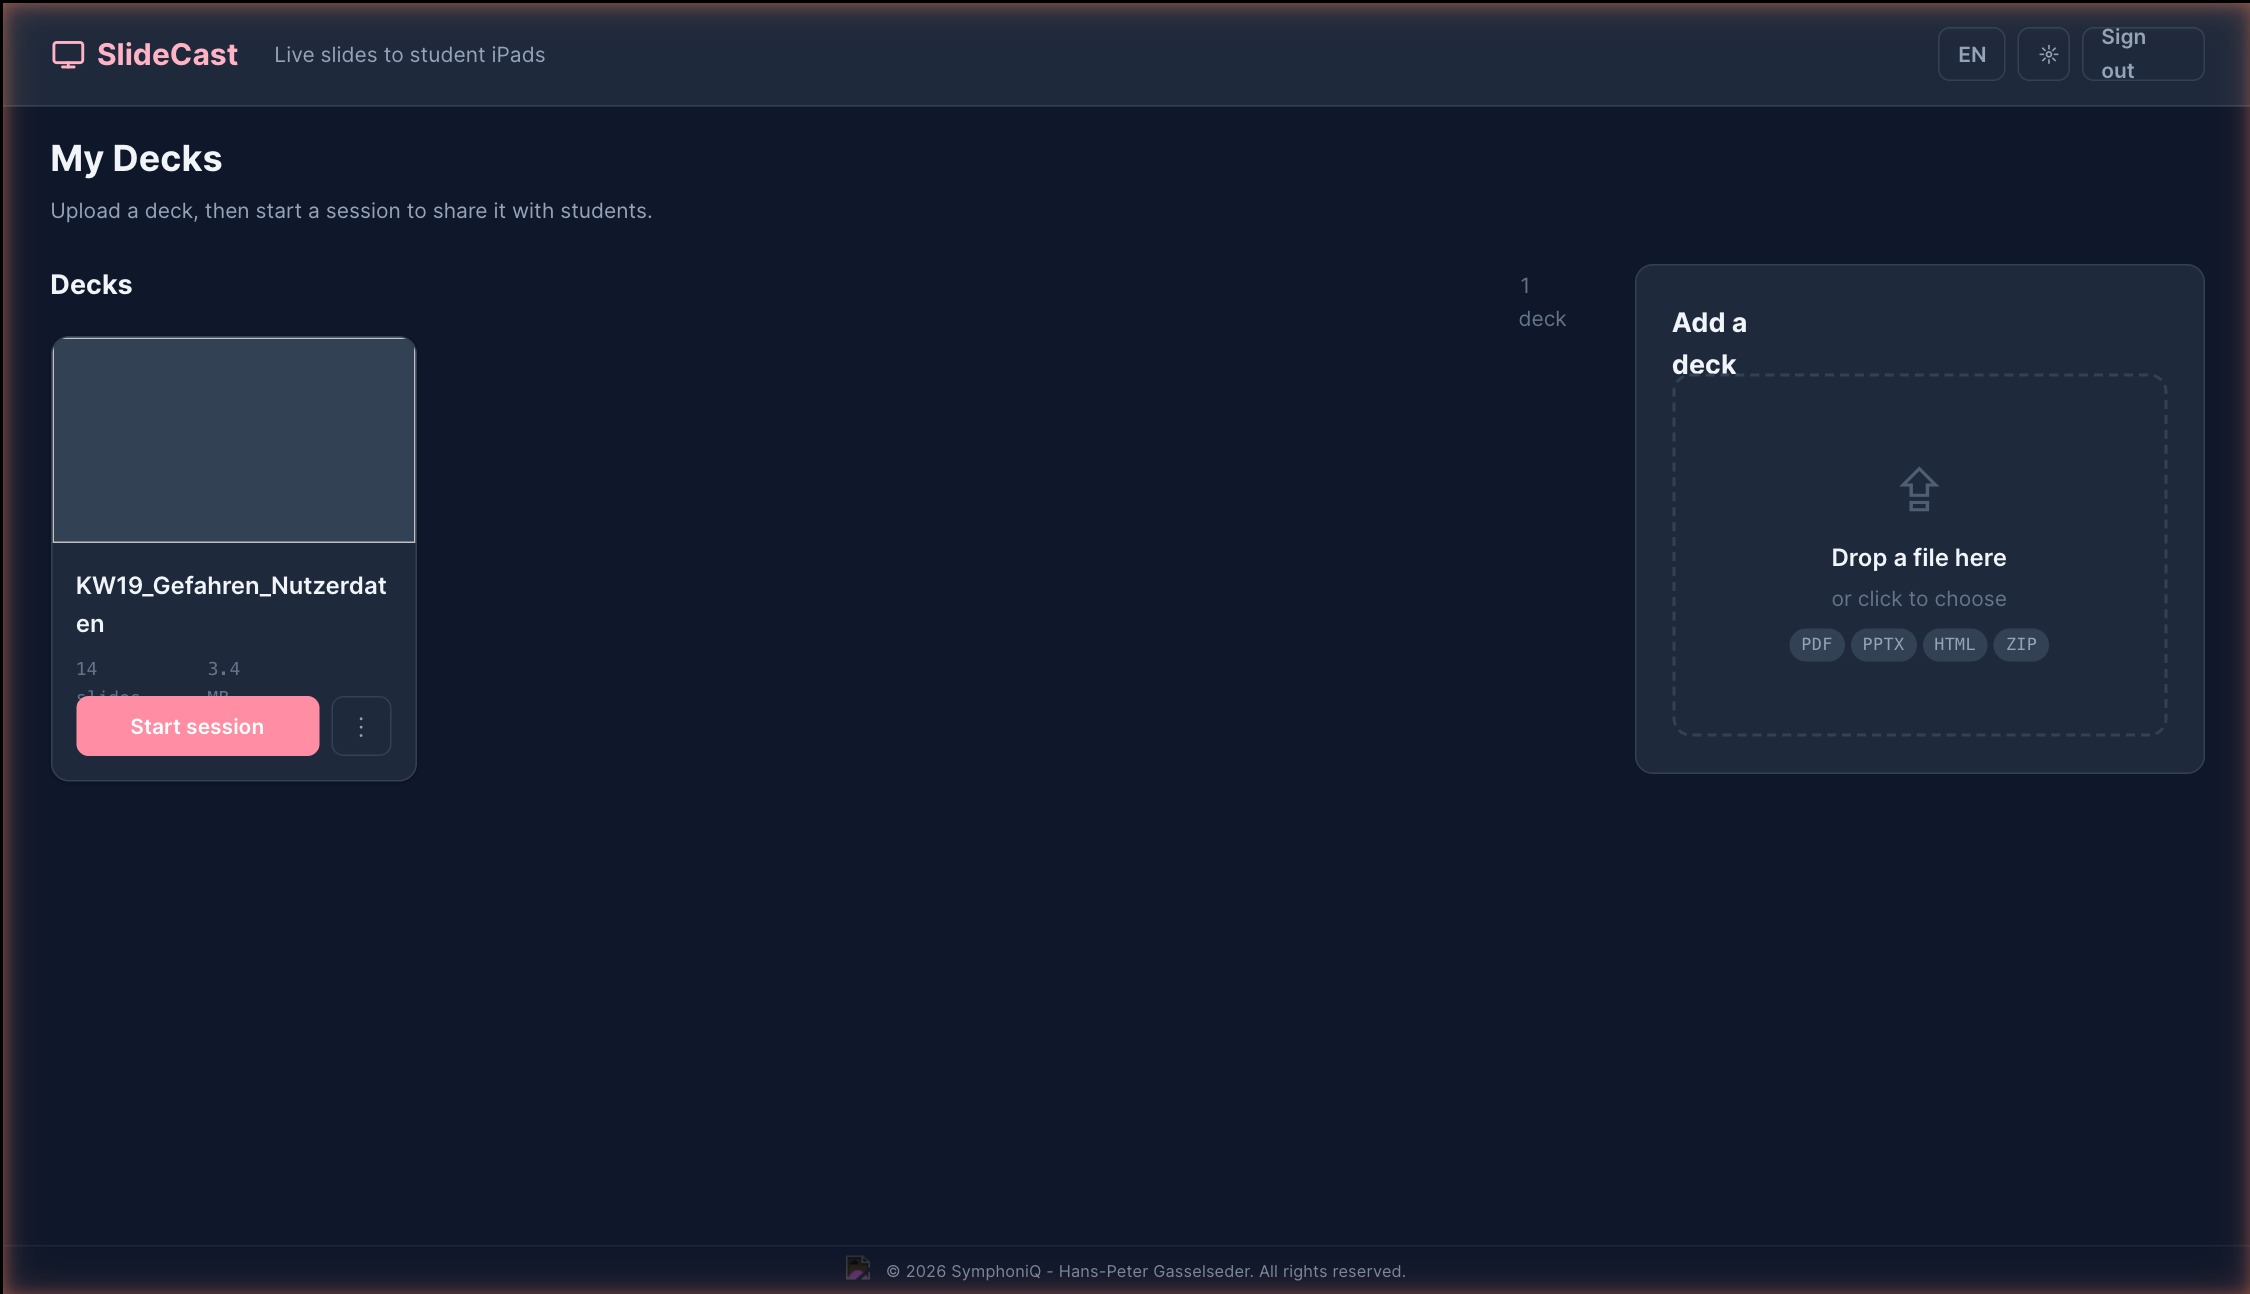The height and width of the screenshot is (1294, 2250).
Task: Click 'Drop a file here' upload area
Action: coord(1918,557)
